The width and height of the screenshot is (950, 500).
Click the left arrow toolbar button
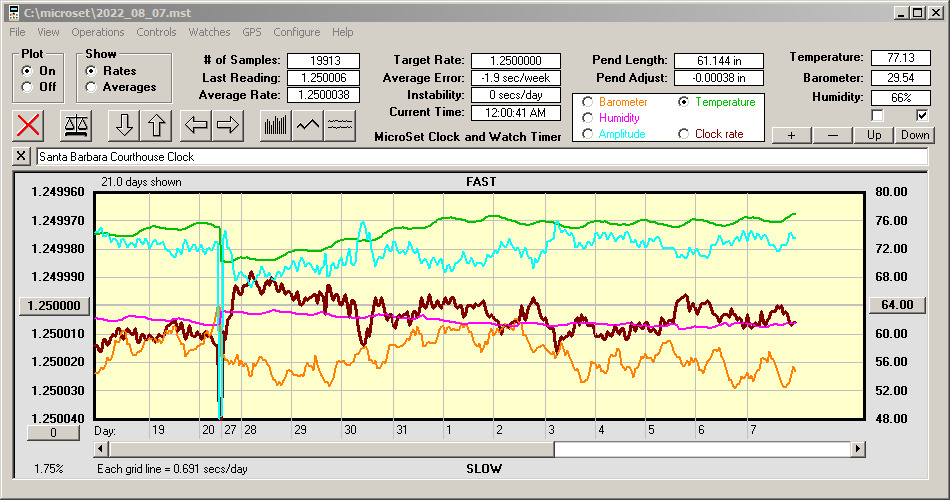pyautogui.click(x=197, y=125)
